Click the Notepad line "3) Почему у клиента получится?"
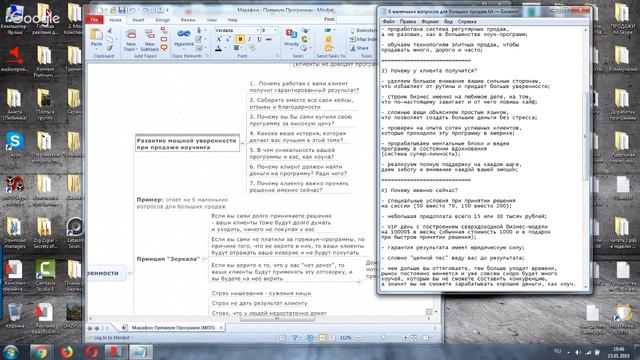 click(429, 71)
